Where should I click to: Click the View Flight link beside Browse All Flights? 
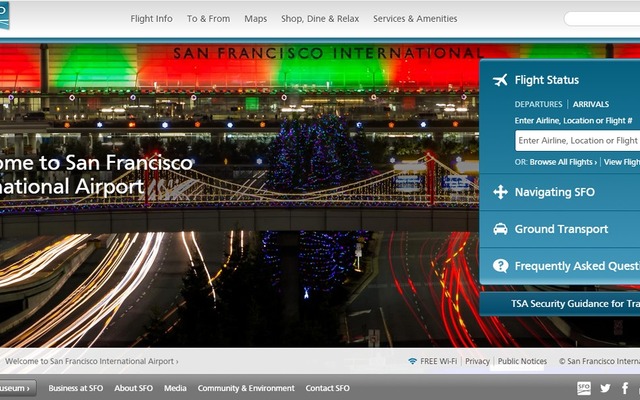coord(622,162)
